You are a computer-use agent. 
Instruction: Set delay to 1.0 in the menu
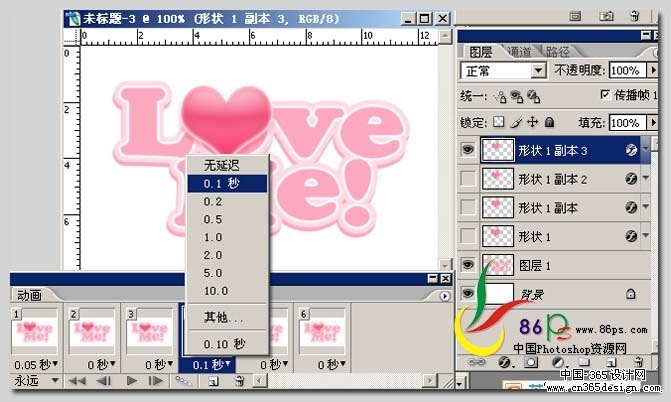tap(227, 238)
